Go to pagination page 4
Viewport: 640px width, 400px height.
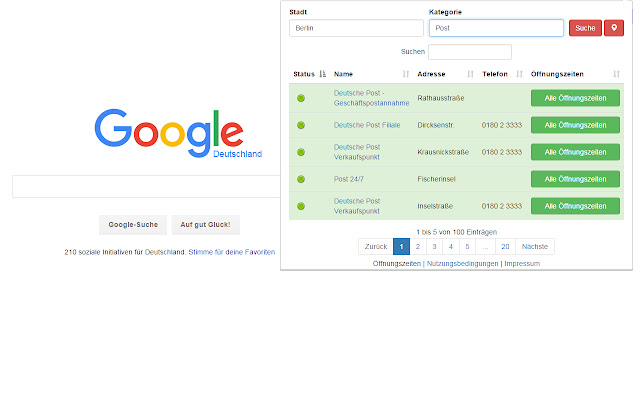[451, 247]
